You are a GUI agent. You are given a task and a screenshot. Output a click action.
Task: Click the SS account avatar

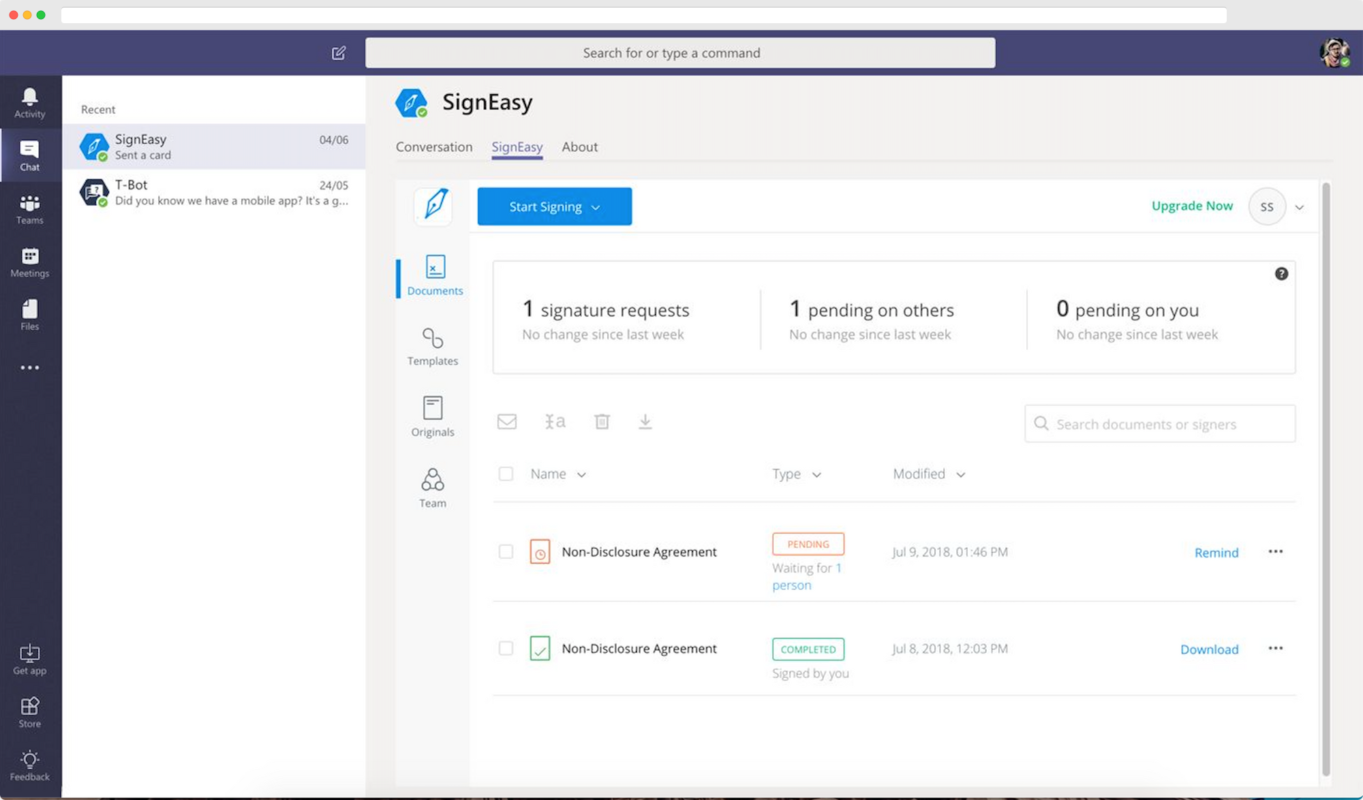tap(1267, 207)
